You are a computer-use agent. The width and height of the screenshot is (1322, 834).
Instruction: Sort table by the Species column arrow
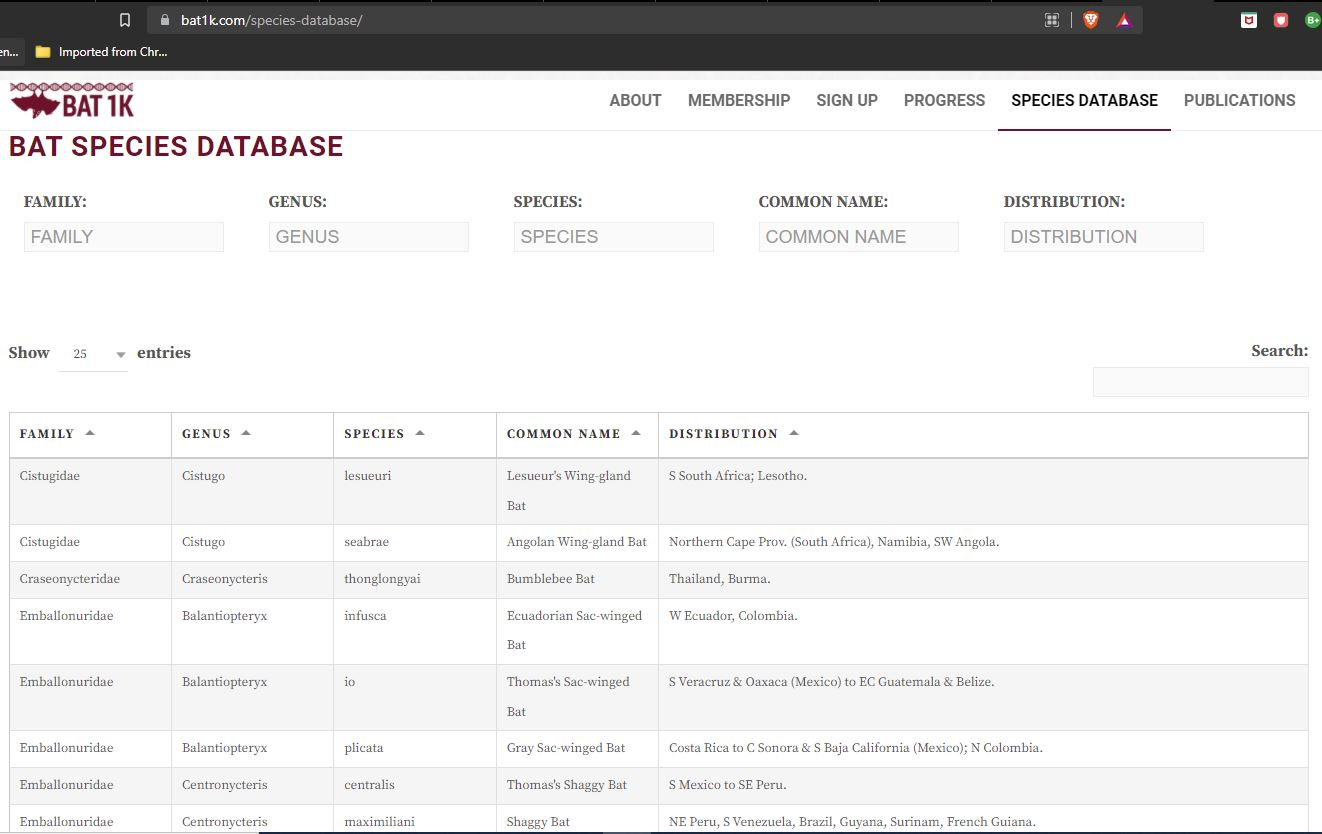[x=420, y=433]
